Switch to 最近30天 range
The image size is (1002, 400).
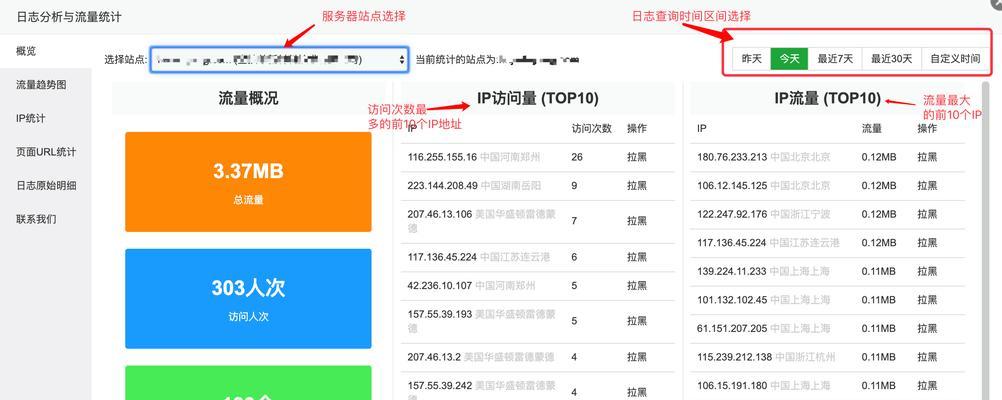click(891, 59)
